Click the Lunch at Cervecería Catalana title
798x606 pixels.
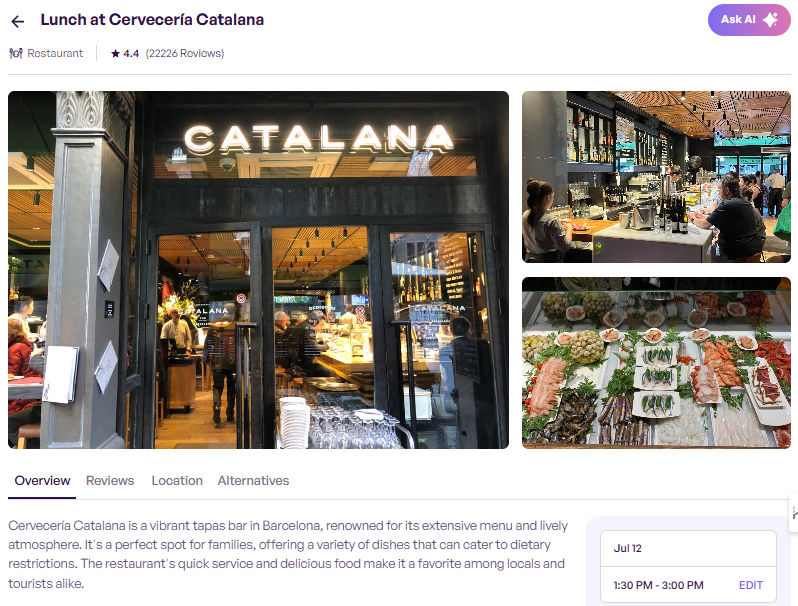(x=152, y=20)
